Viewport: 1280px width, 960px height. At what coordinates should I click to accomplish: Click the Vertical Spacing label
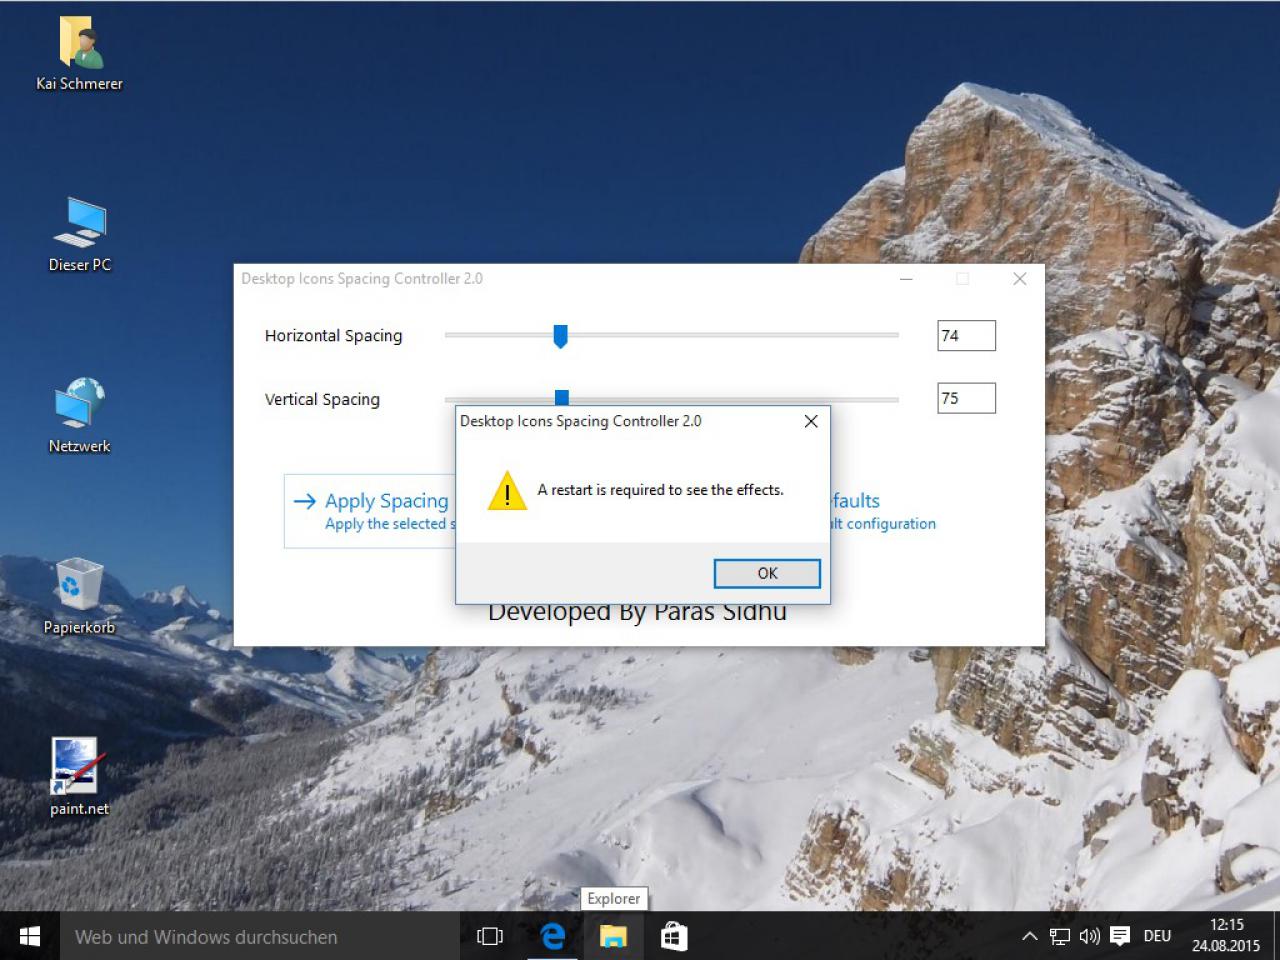point(322,399)
